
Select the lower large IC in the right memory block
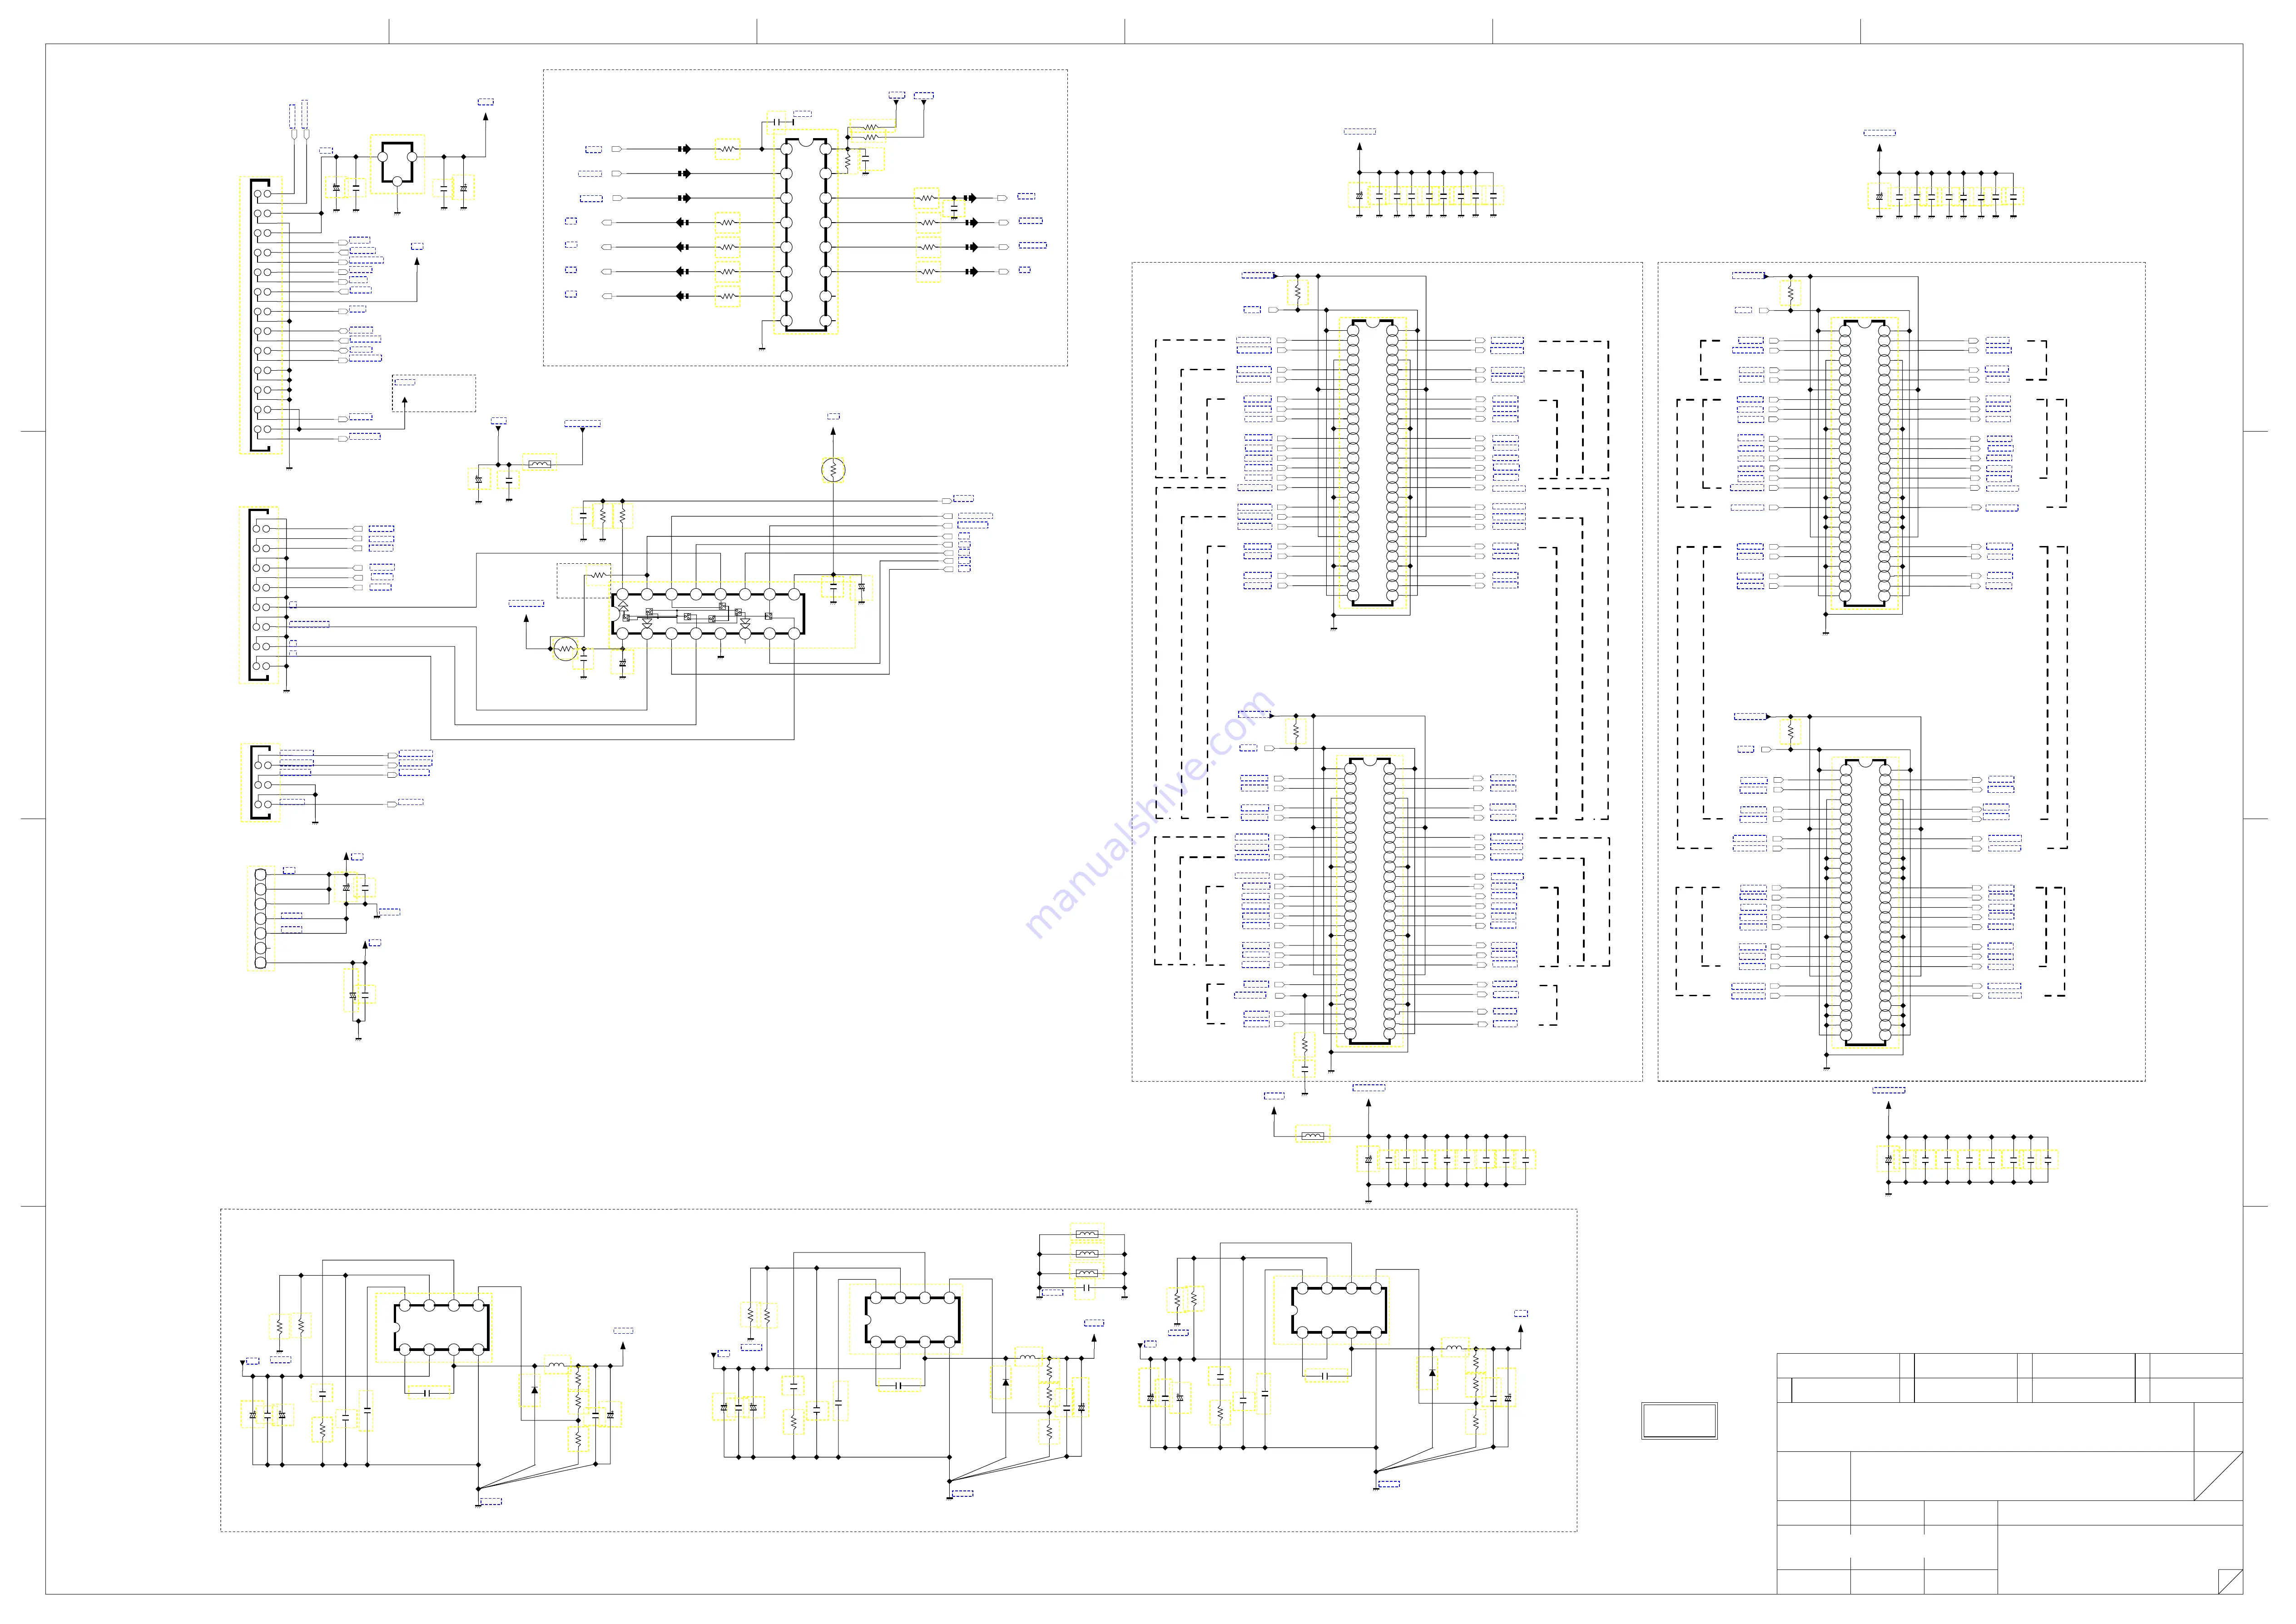coord(1865,903)
